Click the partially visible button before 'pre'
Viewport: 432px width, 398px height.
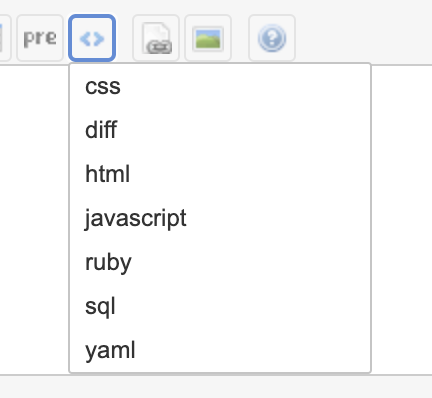pos(5,38)
